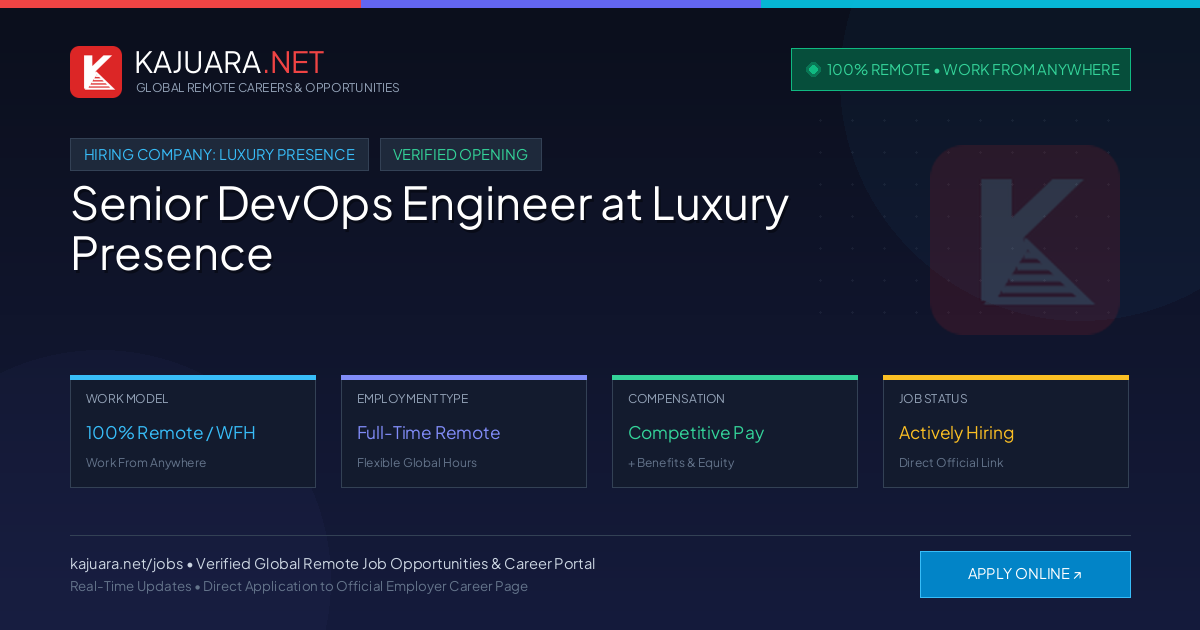This screenshot has width=1200, height=630.
Task: Click the Competitive Pay text
Action: [696, 433]
